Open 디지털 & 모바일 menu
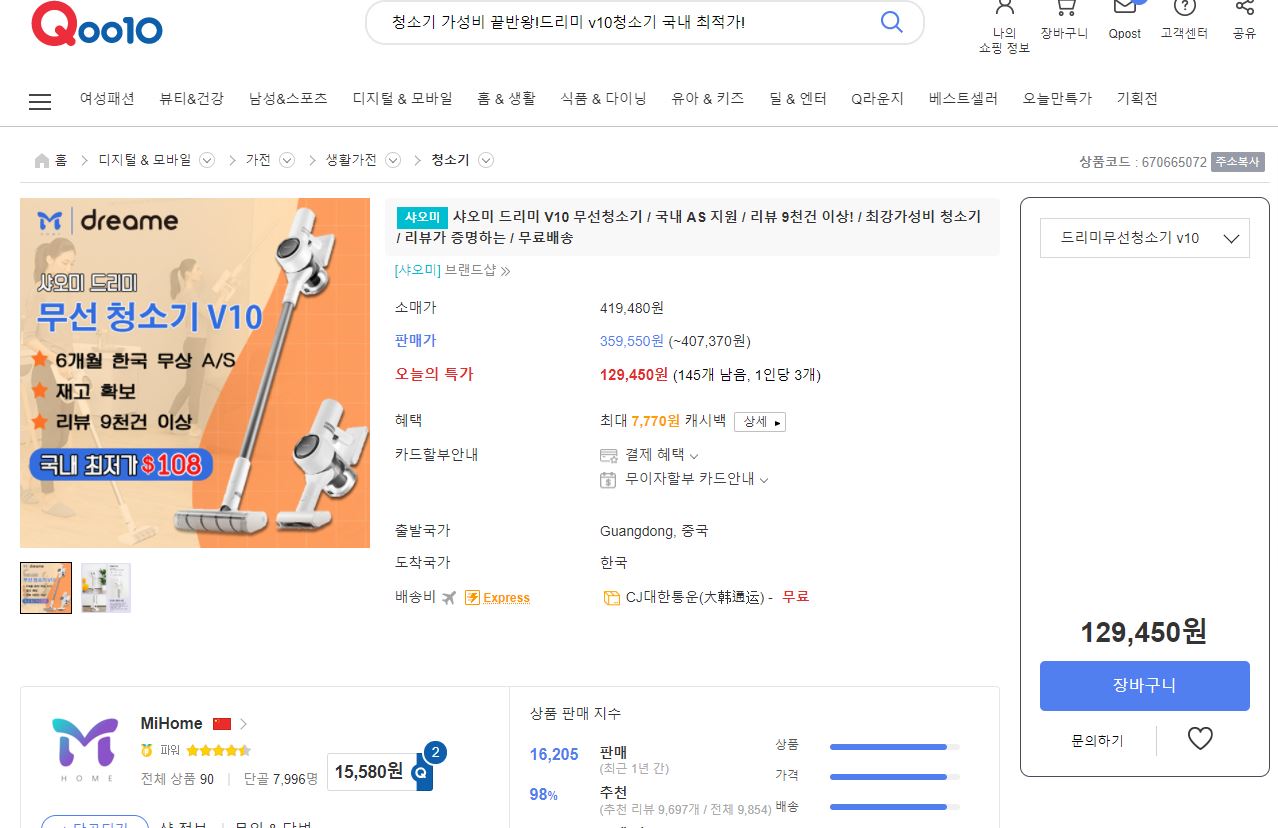Viewport: 1278px width, 828px height. 402,99
